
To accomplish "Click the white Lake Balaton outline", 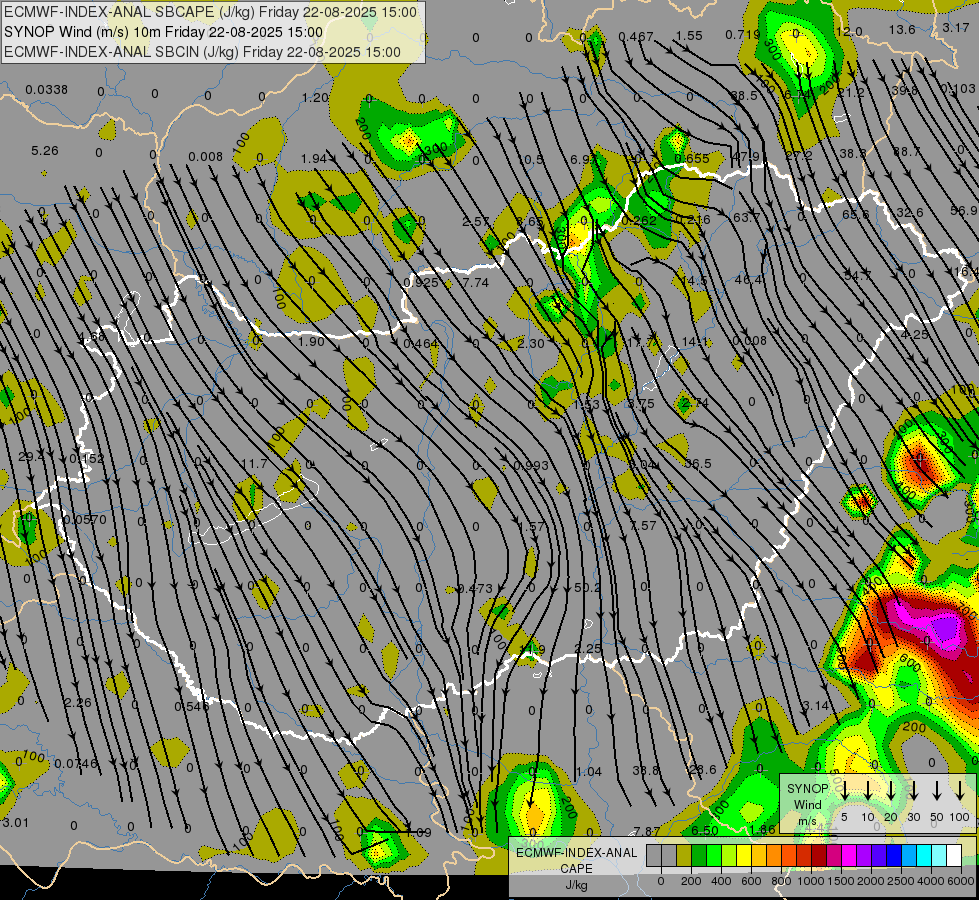I will coord(254,511).
